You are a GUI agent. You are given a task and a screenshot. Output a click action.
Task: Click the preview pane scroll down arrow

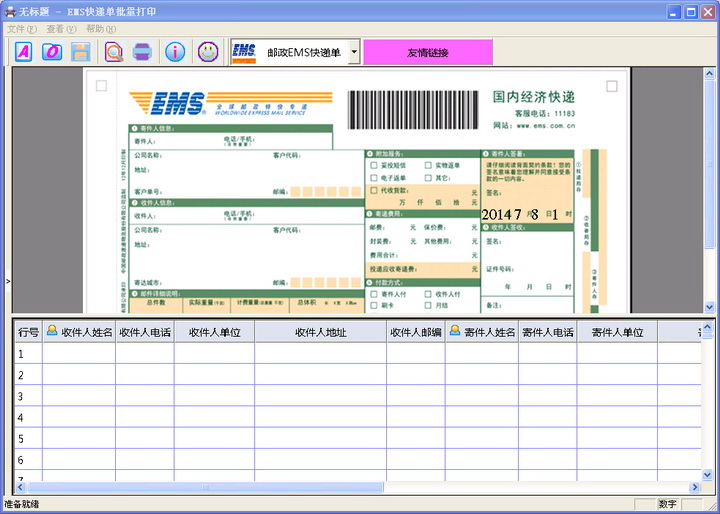(x=709, y=307)
